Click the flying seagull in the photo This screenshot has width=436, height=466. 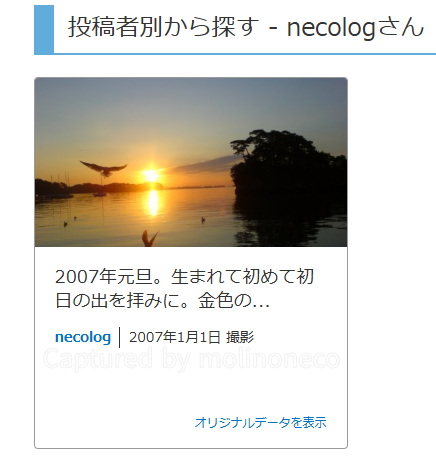tap(104, 168)
